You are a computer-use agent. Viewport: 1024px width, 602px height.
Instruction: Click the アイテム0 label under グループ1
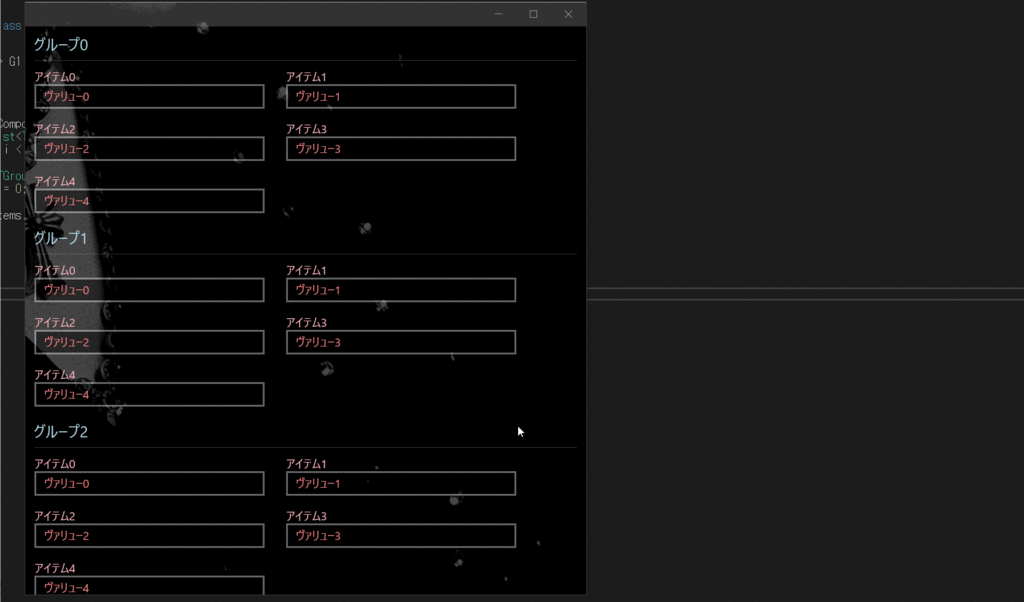55,270
